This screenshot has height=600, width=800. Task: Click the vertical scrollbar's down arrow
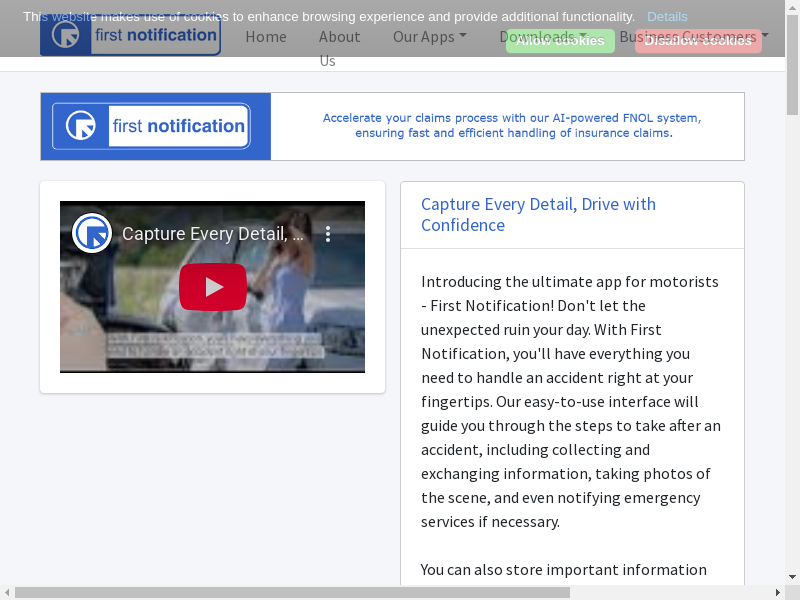coord(792,577)
